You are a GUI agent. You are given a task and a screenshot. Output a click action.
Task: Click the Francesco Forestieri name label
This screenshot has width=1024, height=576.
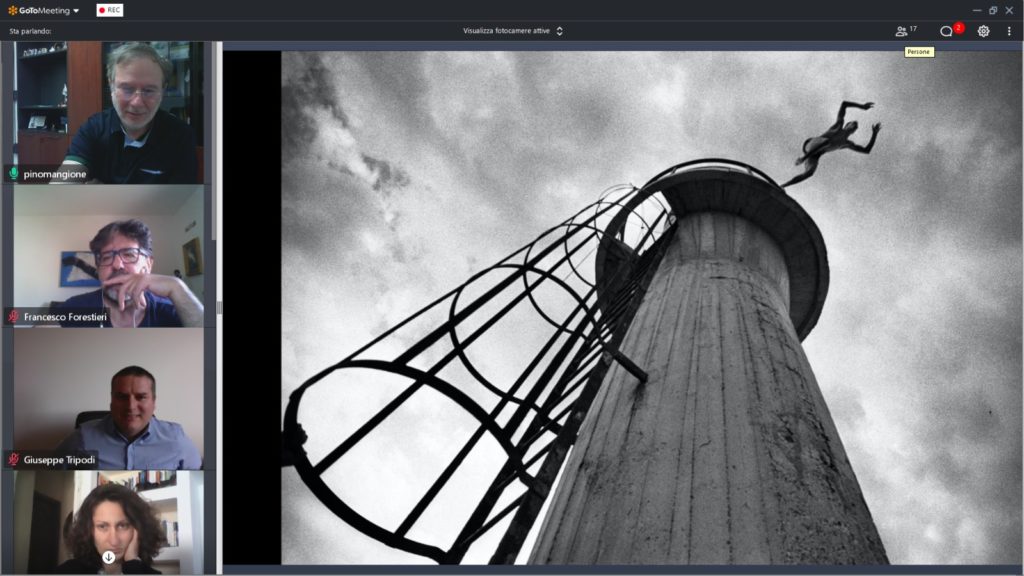65,317
